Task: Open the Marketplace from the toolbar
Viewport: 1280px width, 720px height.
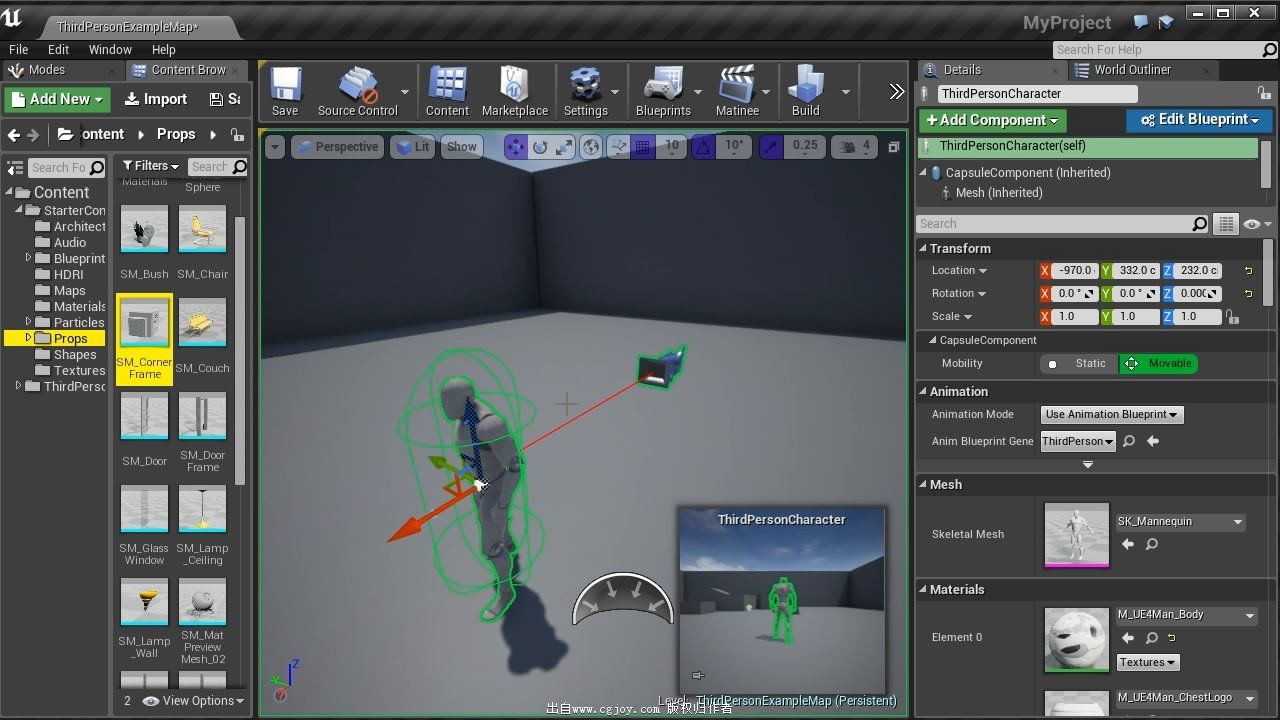Action: click(514, 92)
